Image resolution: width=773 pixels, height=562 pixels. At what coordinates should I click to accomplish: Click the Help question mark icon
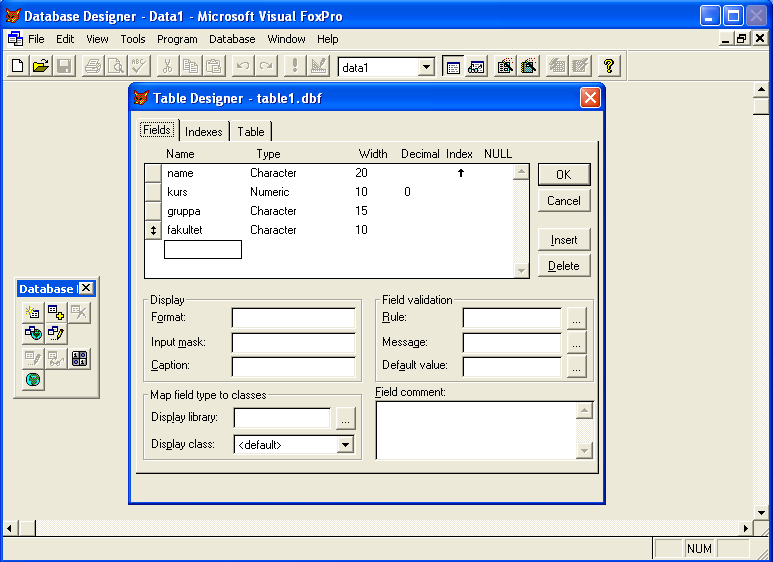point(609,66)
